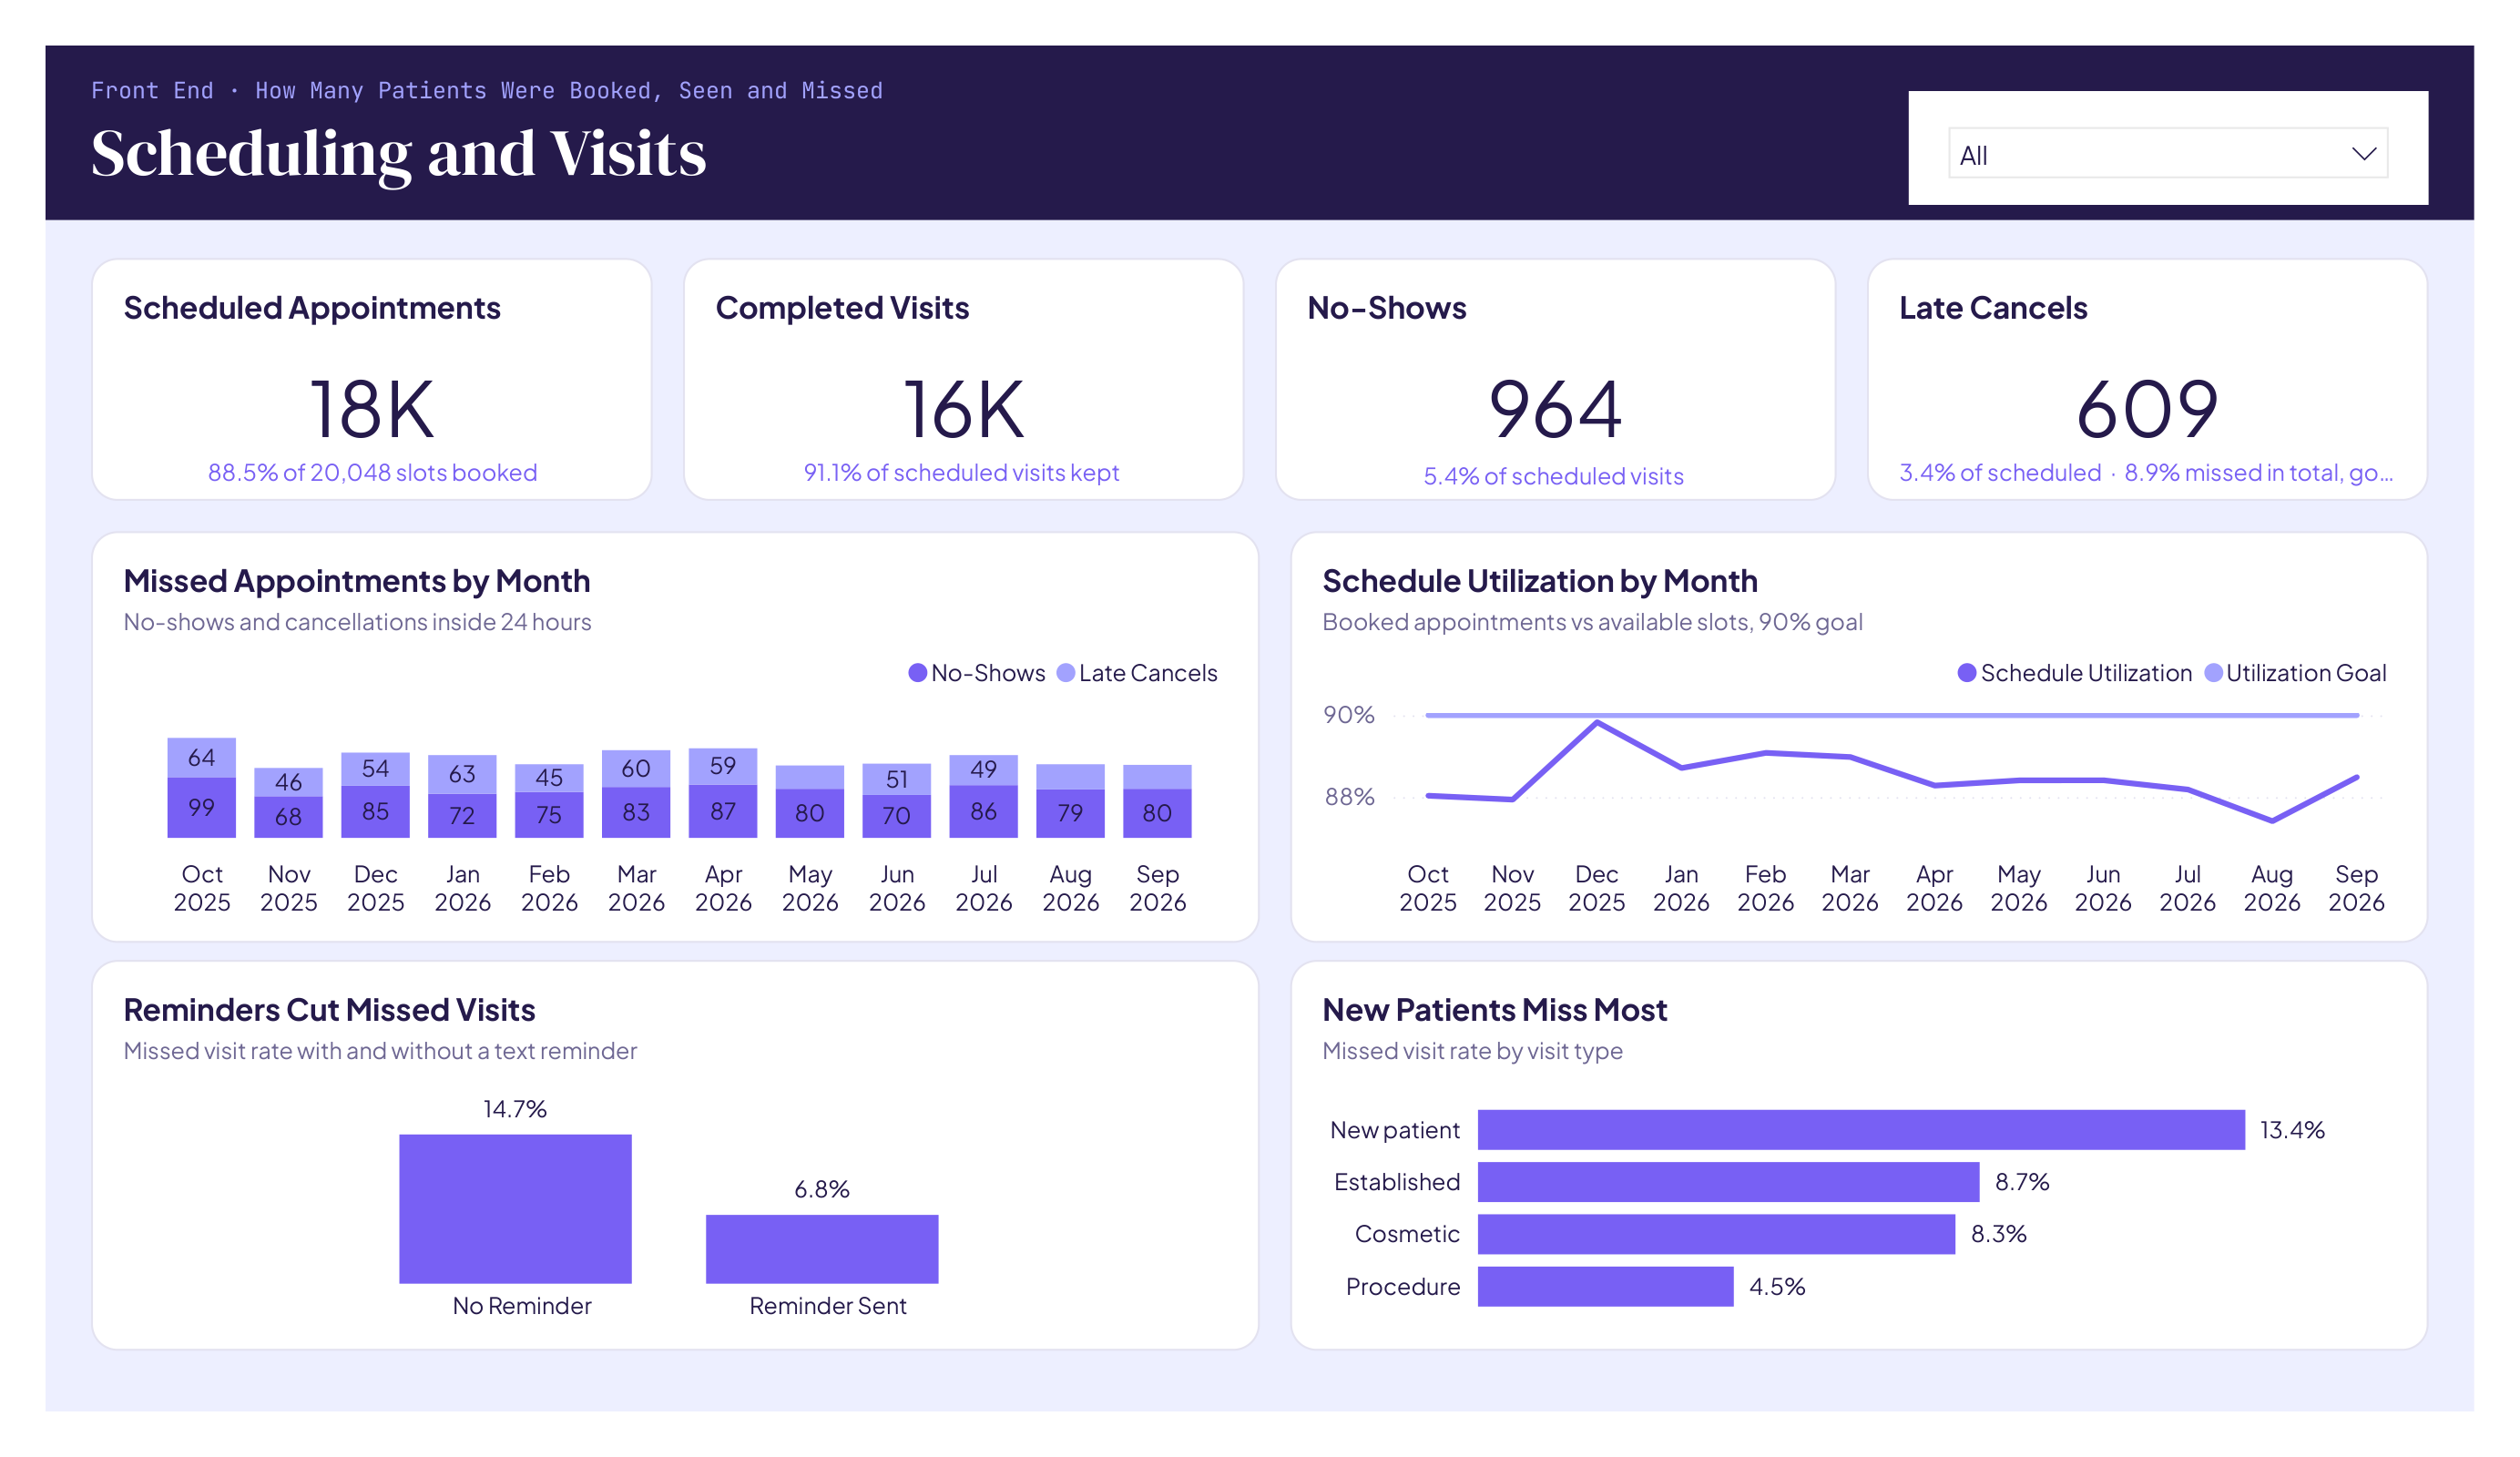The width and height of the screenshot is (2520, 1457).
Task: Click 'Missed visit rate by visit type'
Action: tap(1472, 1051)
